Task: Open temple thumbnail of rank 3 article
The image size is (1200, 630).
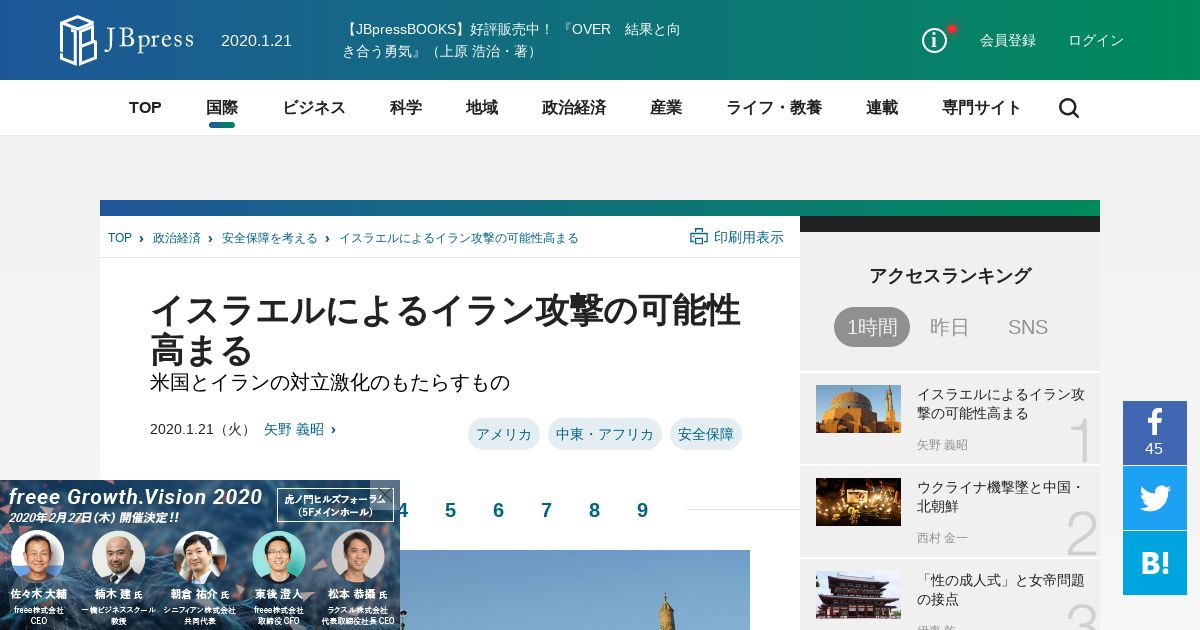Action: (x=858, y=595)
